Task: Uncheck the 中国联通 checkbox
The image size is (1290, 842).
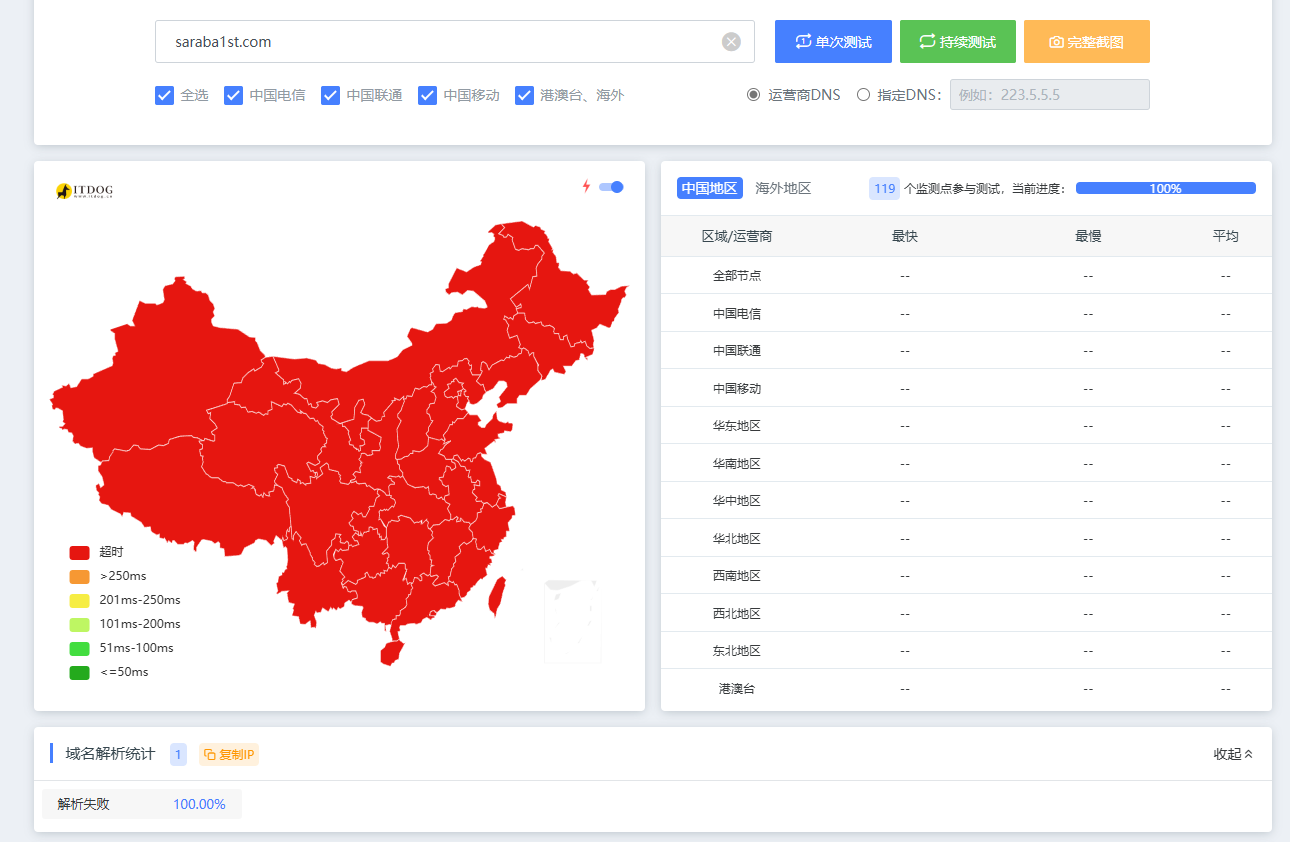Action: 331,95
